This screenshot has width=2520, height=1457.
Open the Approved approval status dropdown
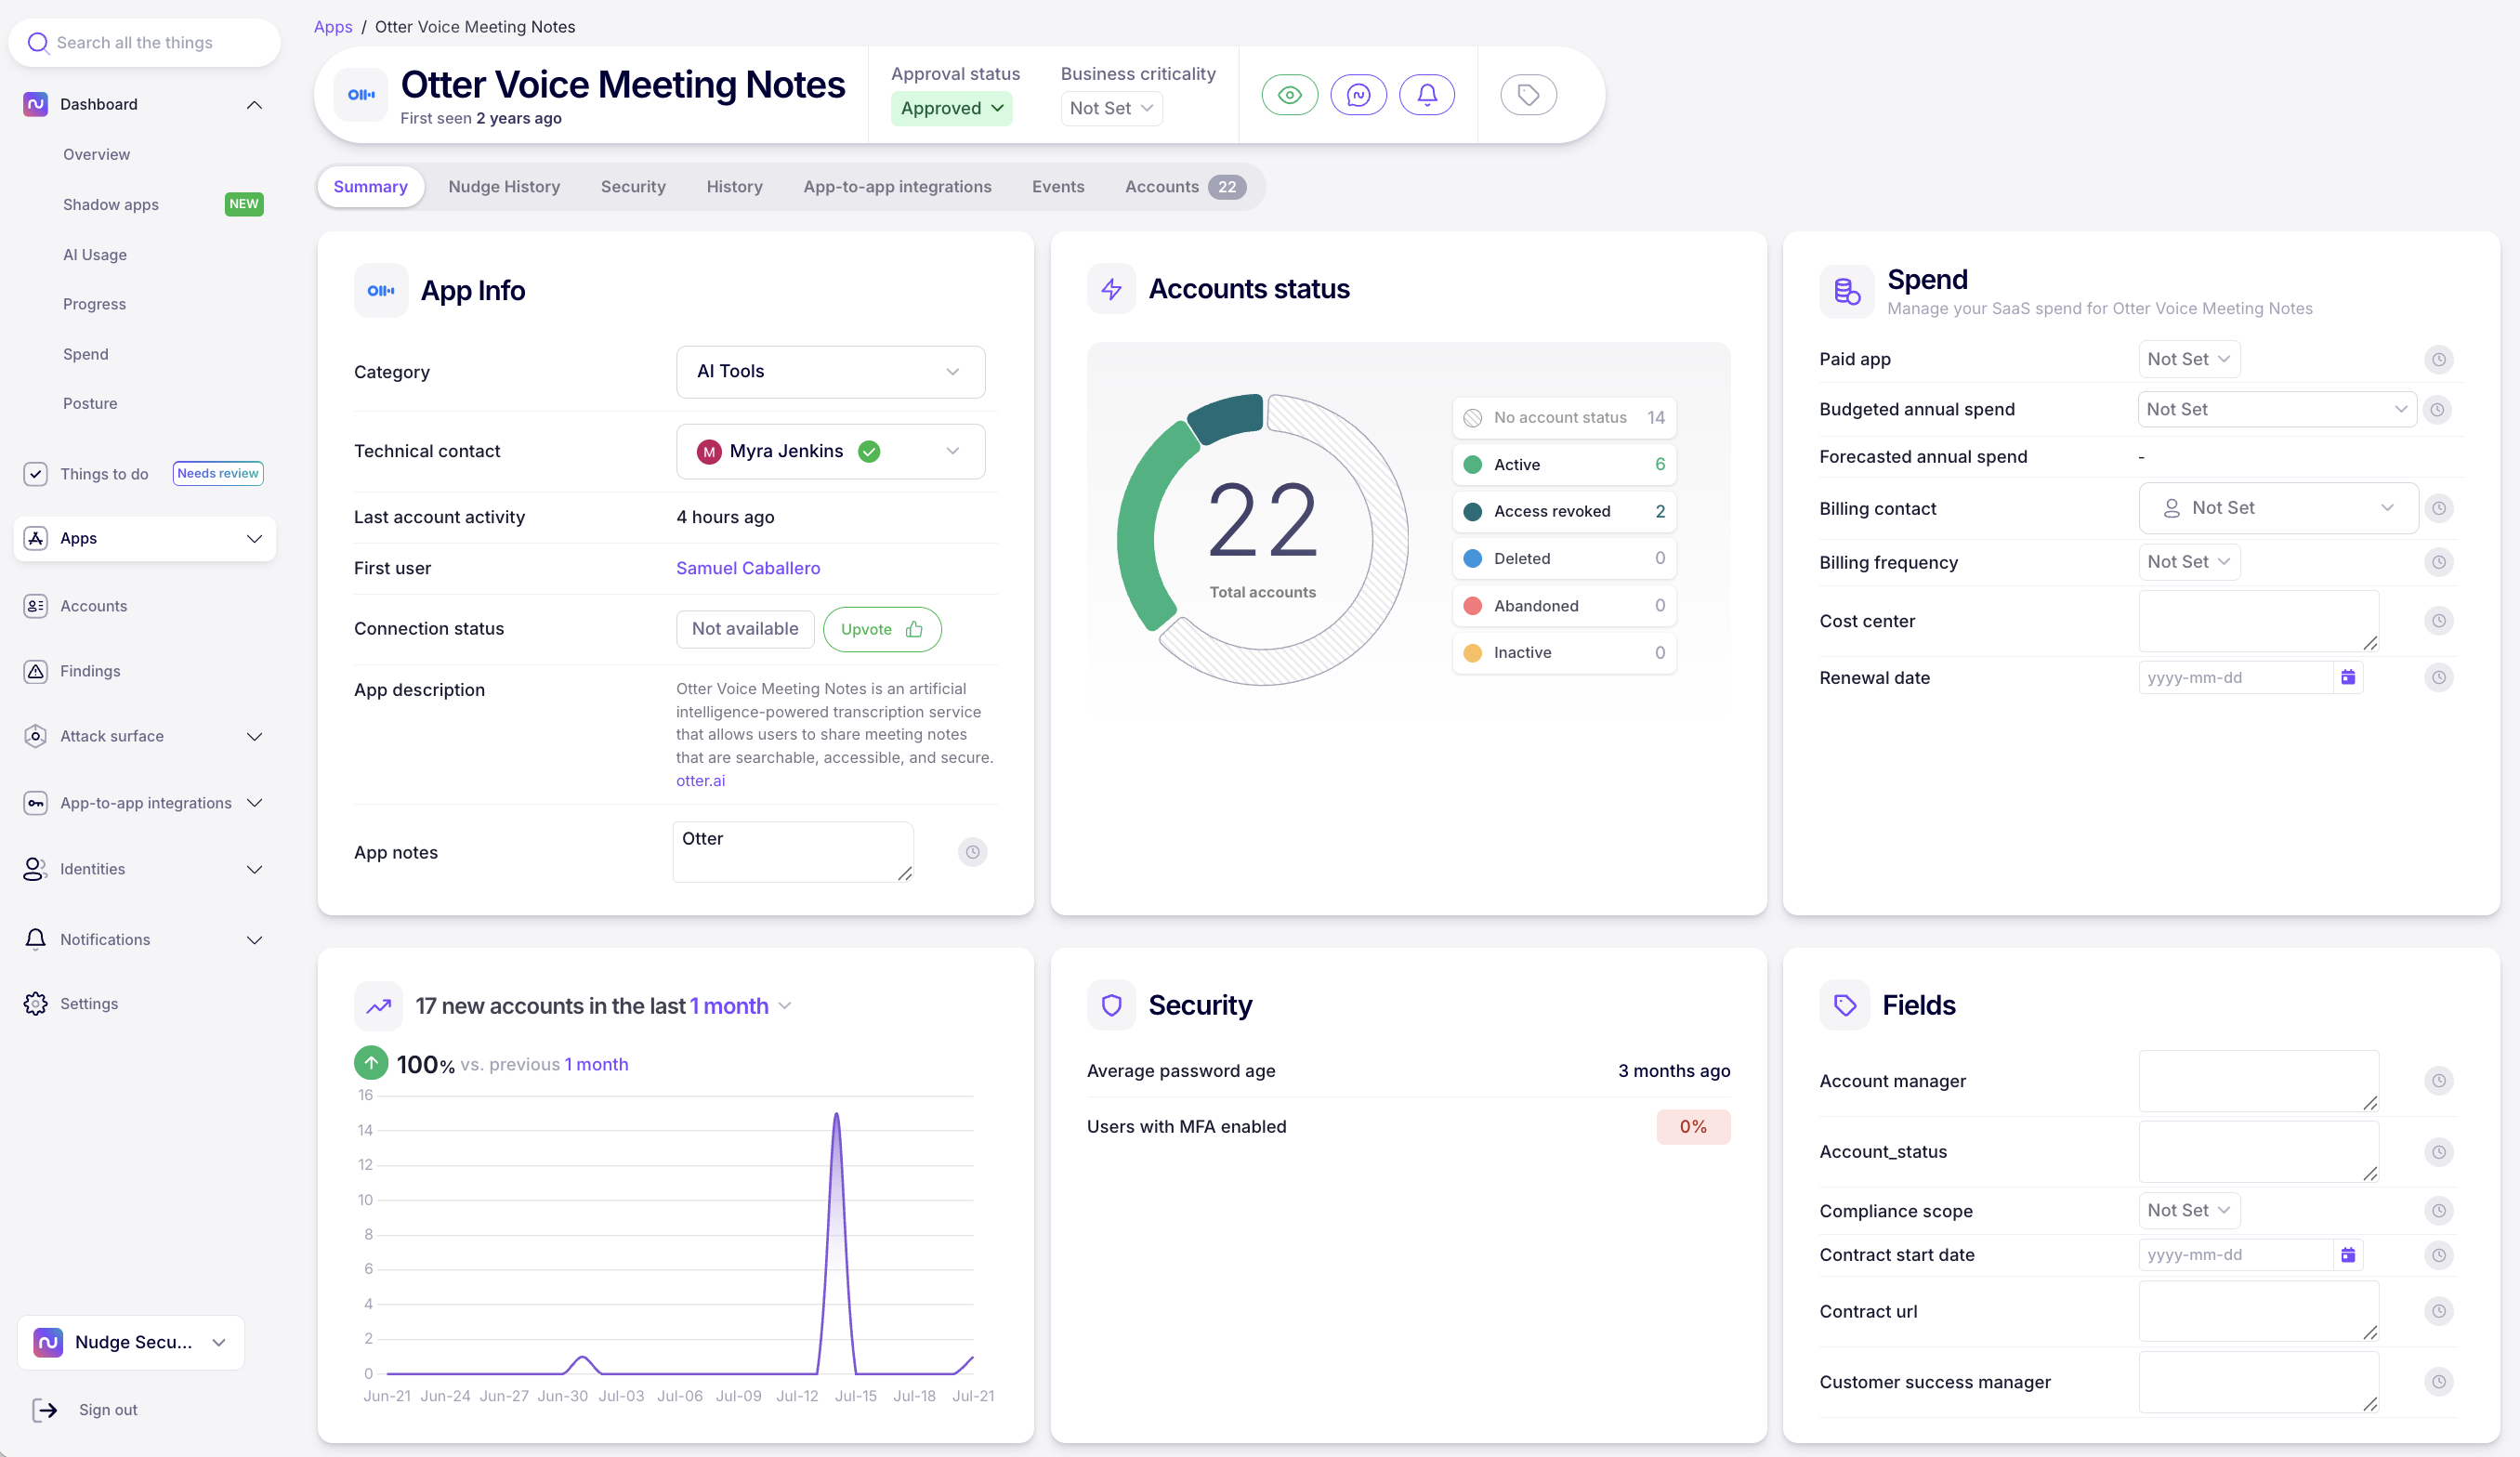951,108
